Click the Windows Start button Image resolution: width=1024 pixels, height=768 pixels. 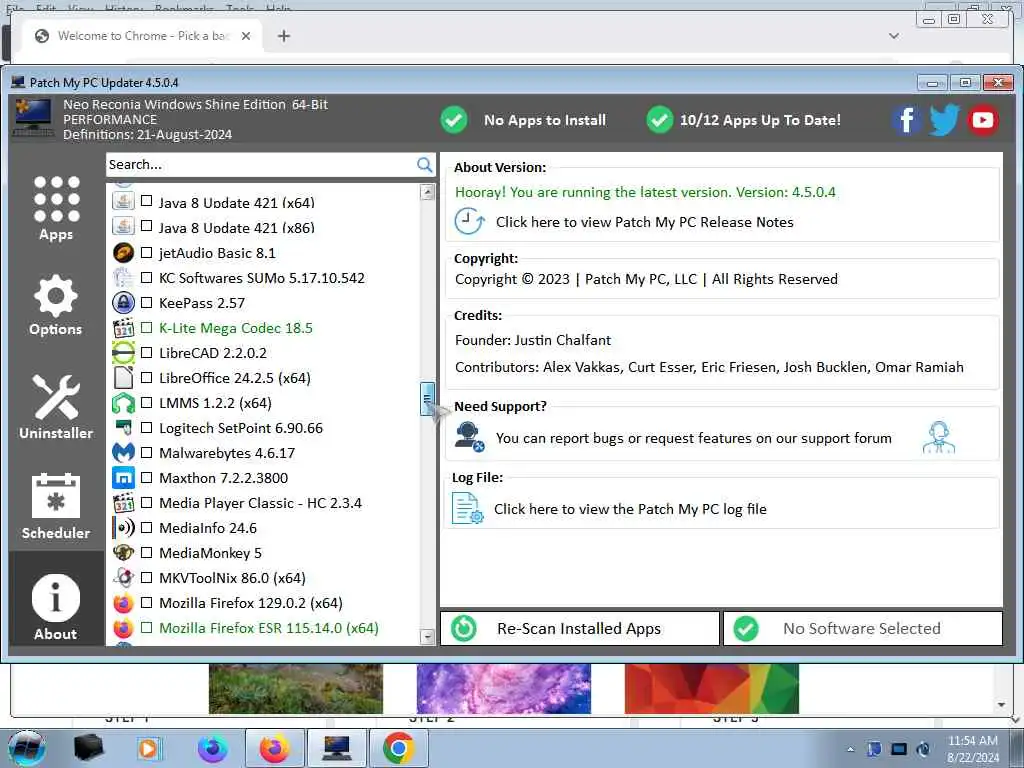click(x=27, y=748)
